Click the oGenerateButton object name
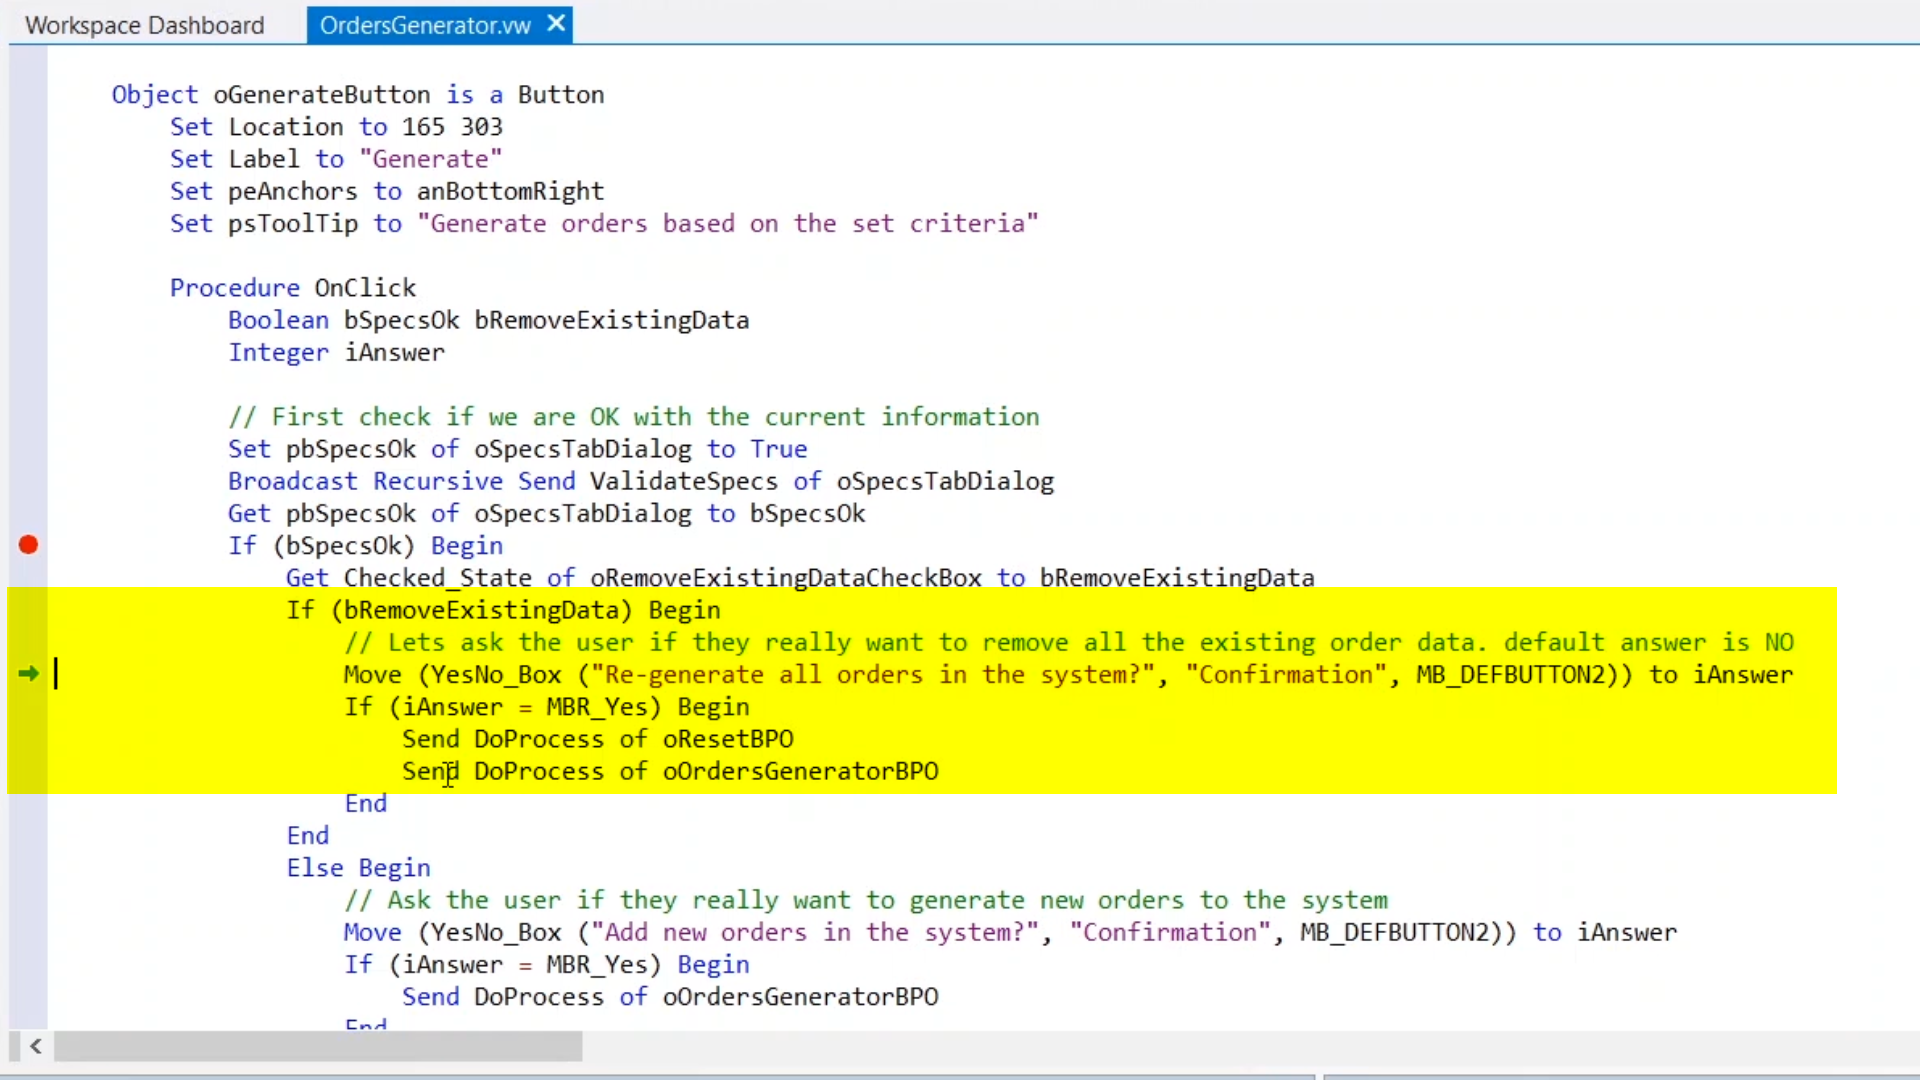Image resolution: width=1920 pixels, height=1080 pixels. coord(321,95)
